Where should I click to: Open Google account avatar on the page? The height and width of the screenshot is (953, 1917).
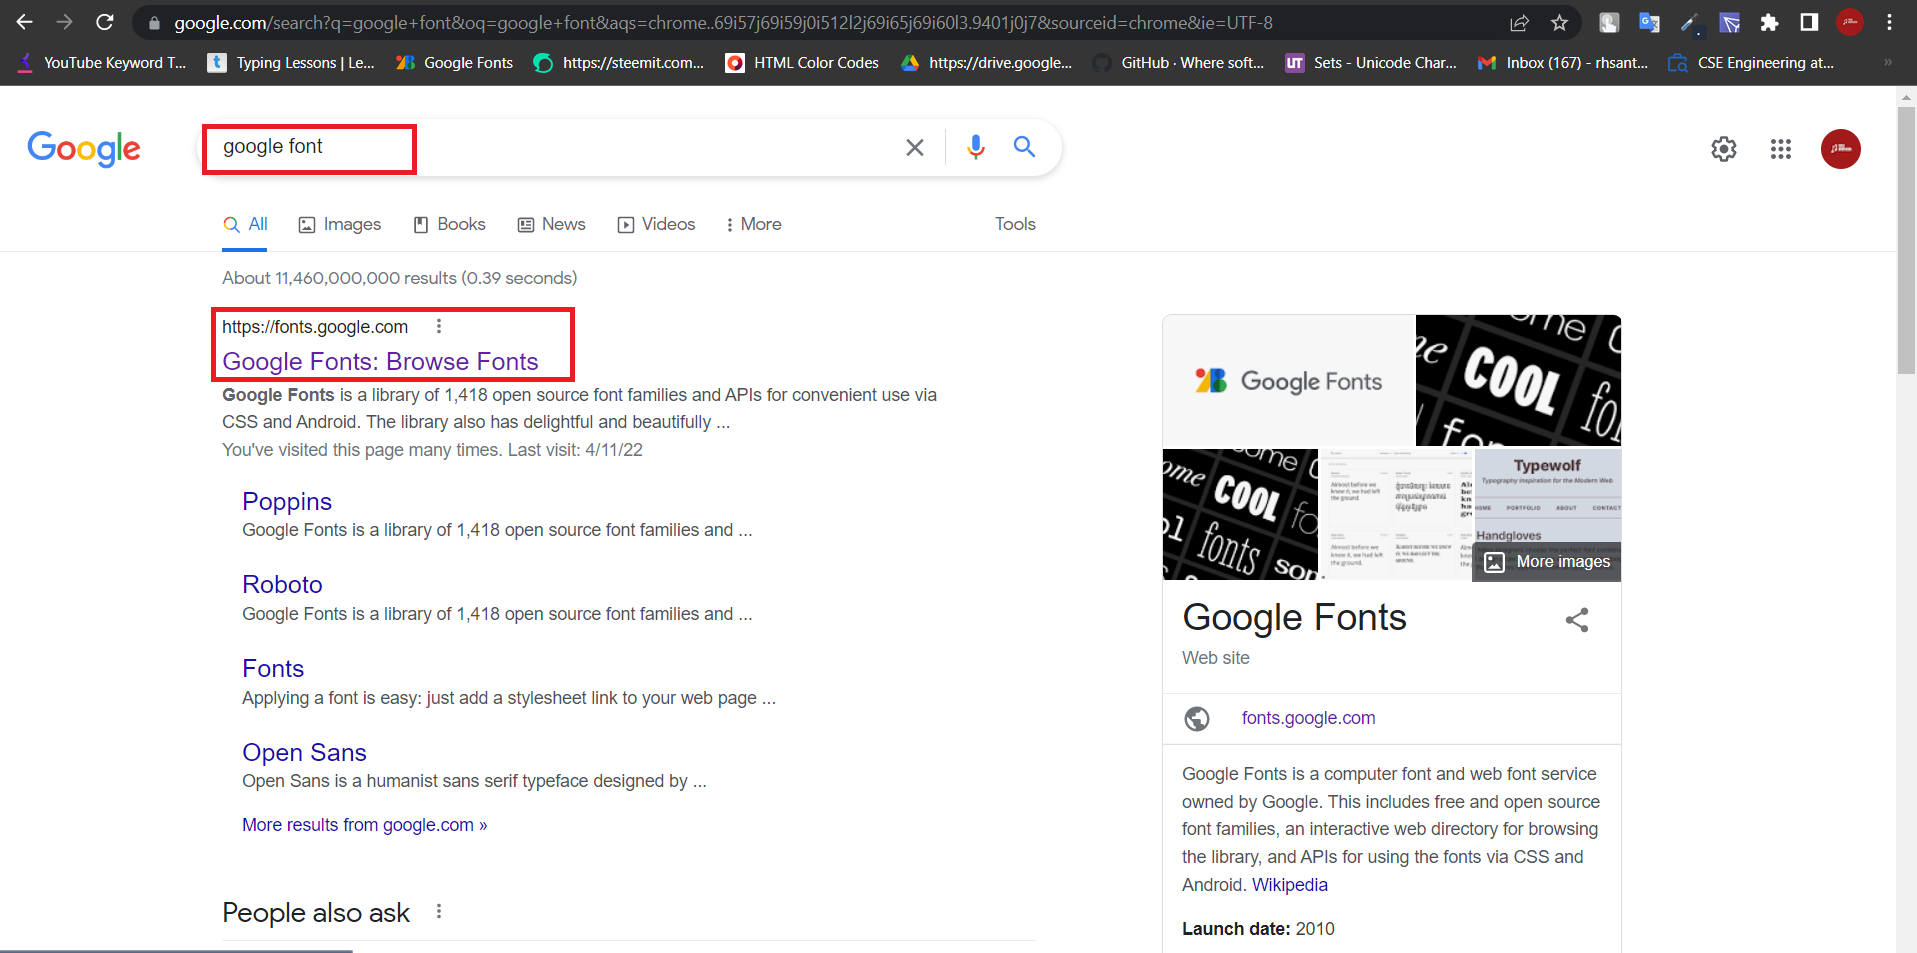click(x=1841, y=149)
